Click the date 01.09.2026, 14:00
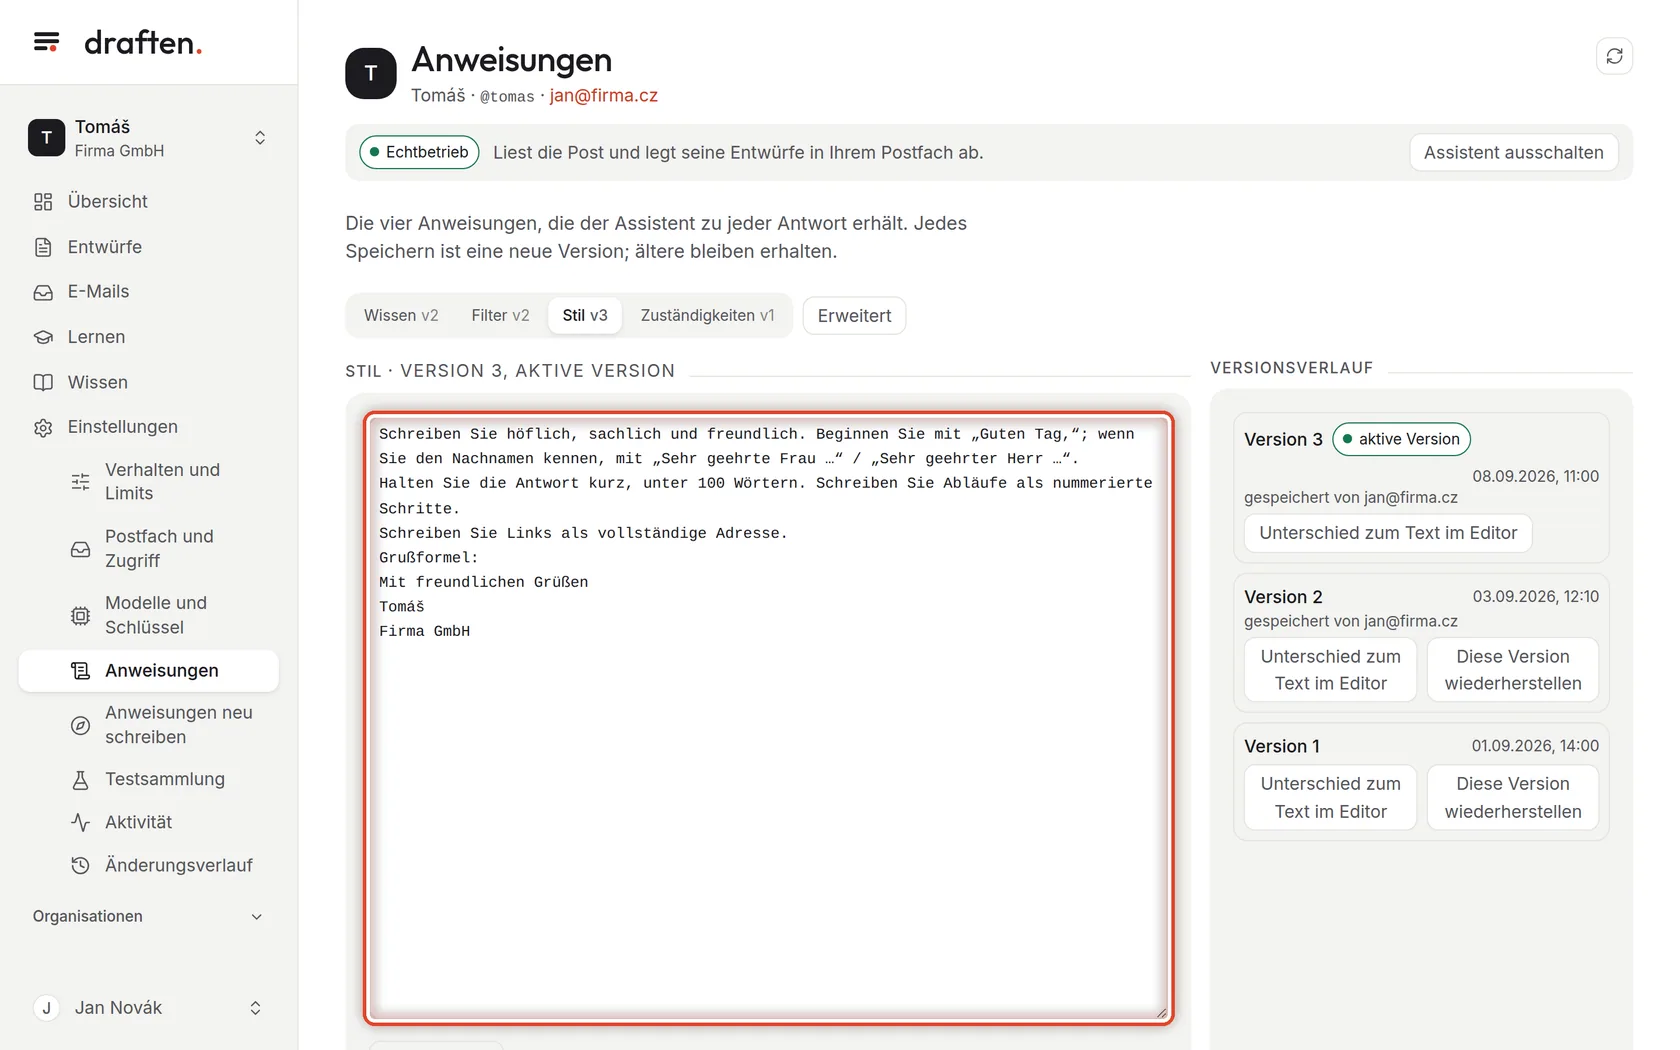Viewport: 1680px width, 1050px height. click(1535, 746)
